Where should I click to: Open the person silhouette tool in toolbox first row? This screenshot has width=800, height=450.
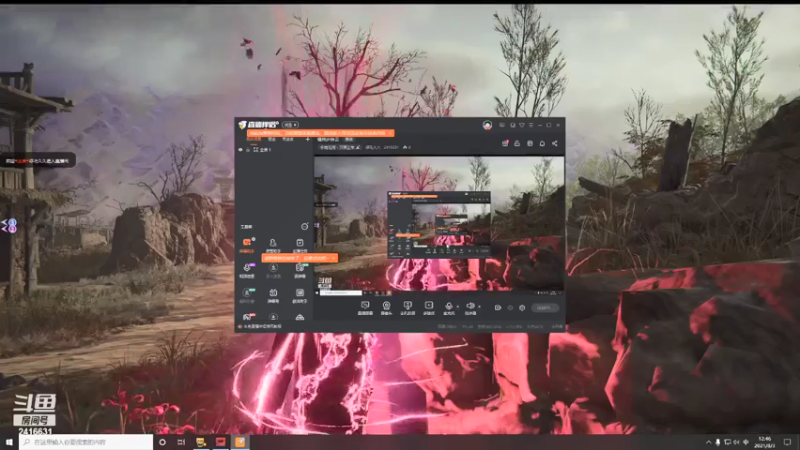273,244
